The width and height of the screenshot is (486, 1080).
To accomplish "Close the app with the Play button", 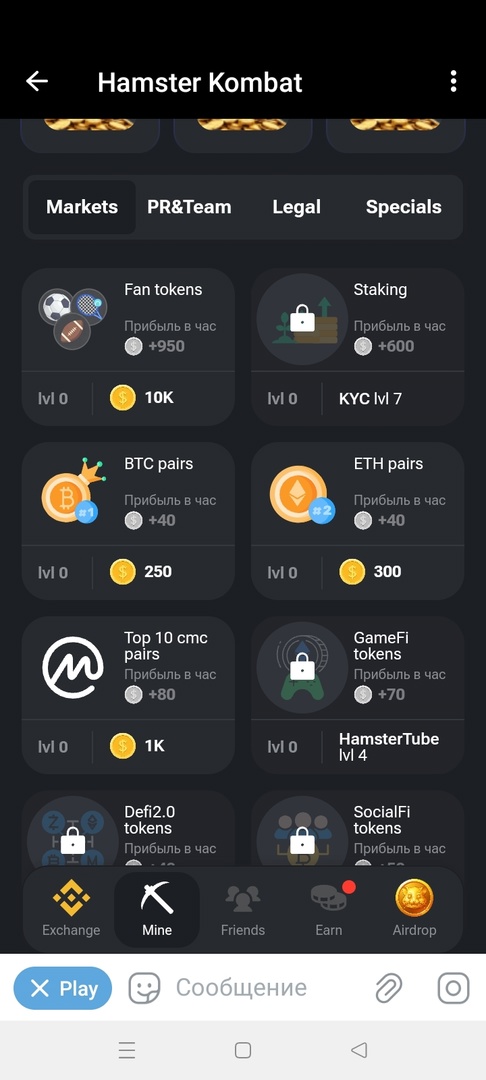I will coord(63,988).
